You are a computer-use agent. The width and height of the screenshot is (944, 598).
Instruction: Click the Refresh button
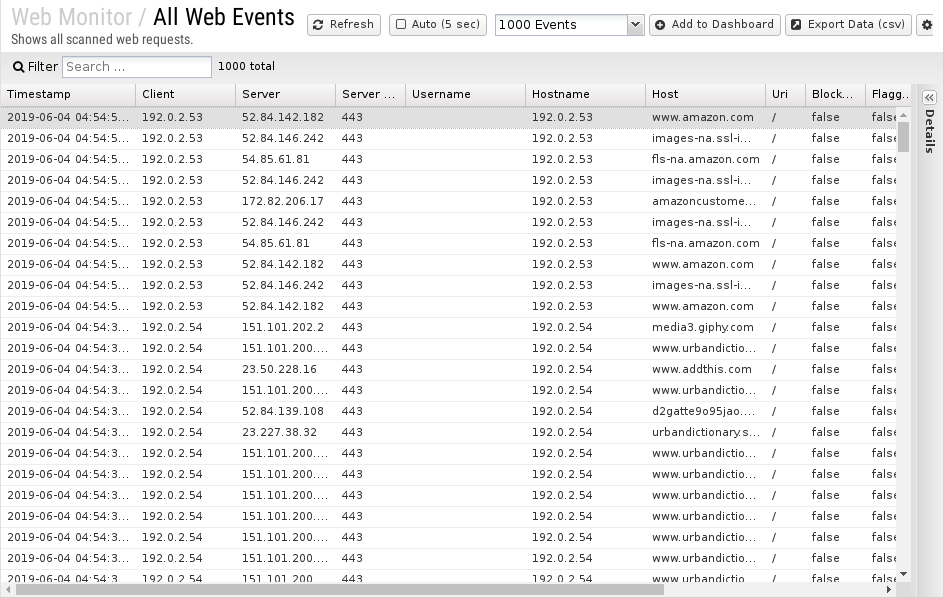pos(344,25)
